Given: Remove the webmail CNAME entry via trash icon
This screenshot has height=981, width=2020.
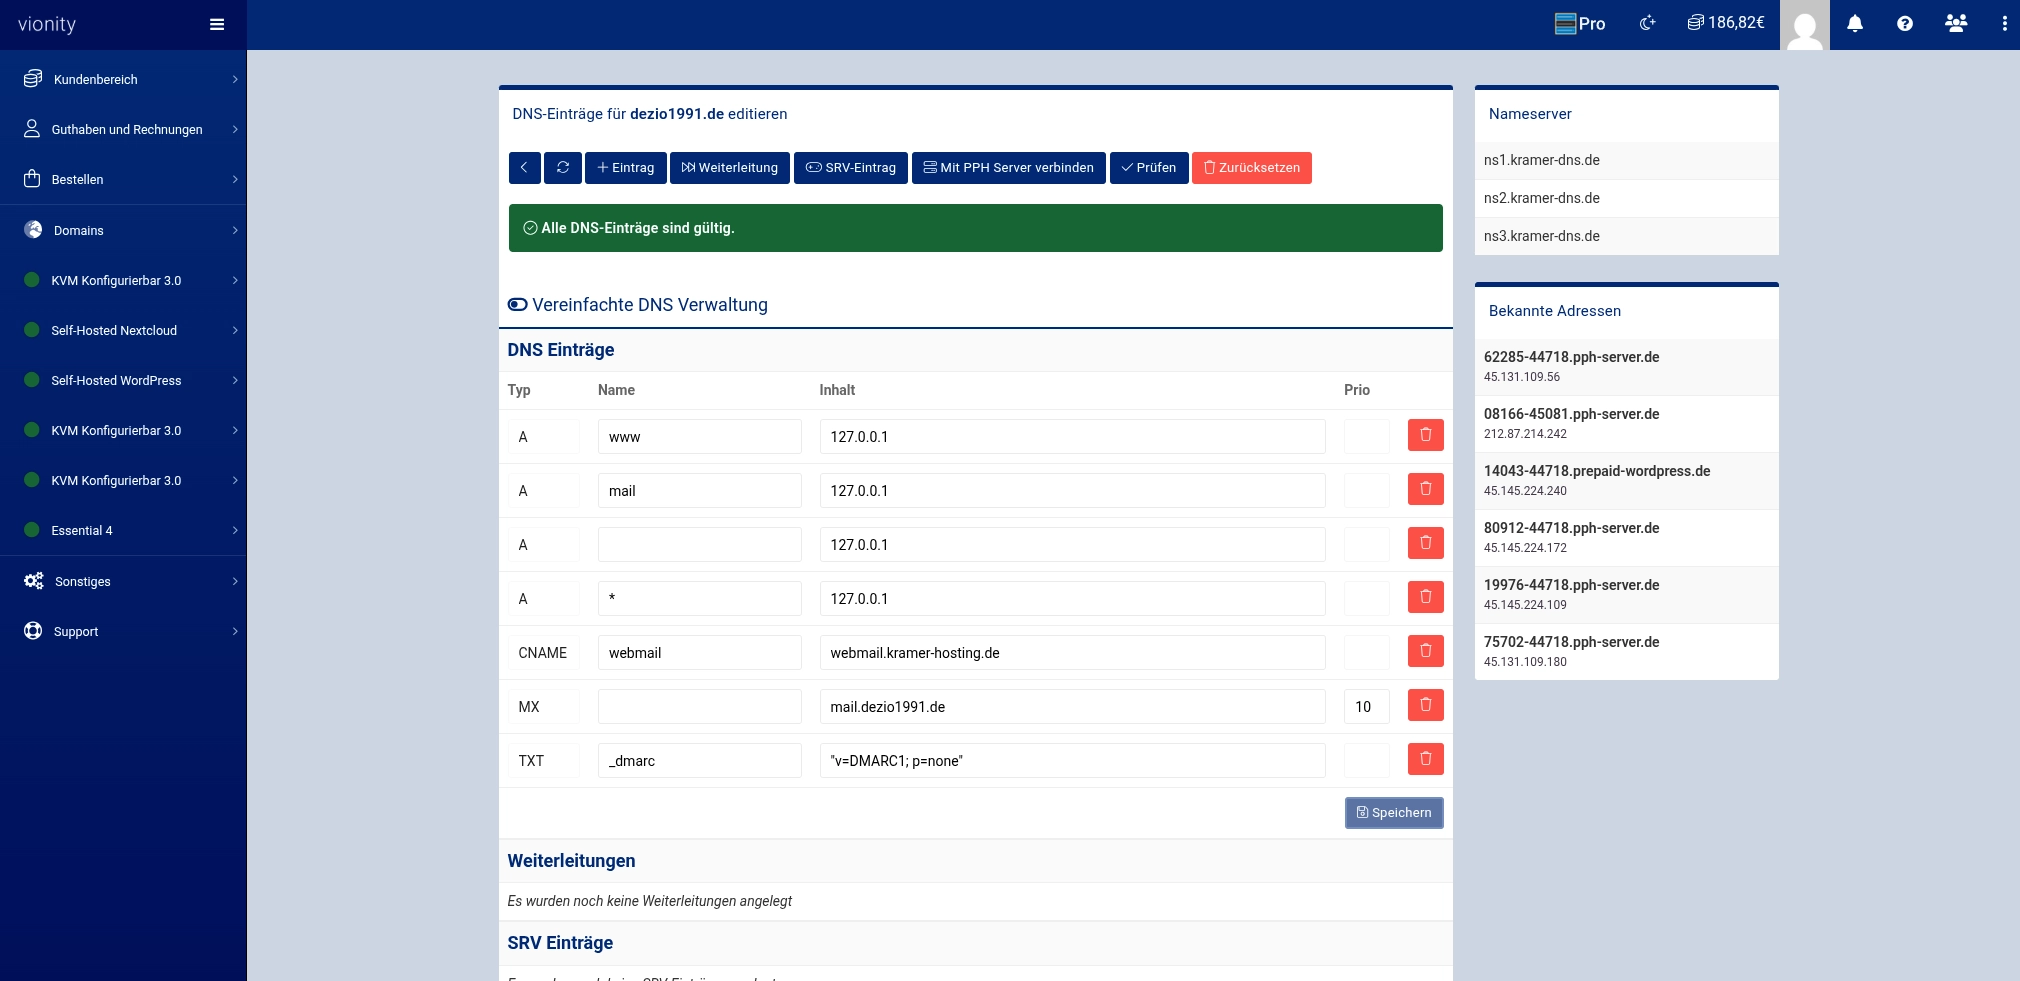Looking at the screenshot, I should pyautogui.click(x=1425, y=652).
